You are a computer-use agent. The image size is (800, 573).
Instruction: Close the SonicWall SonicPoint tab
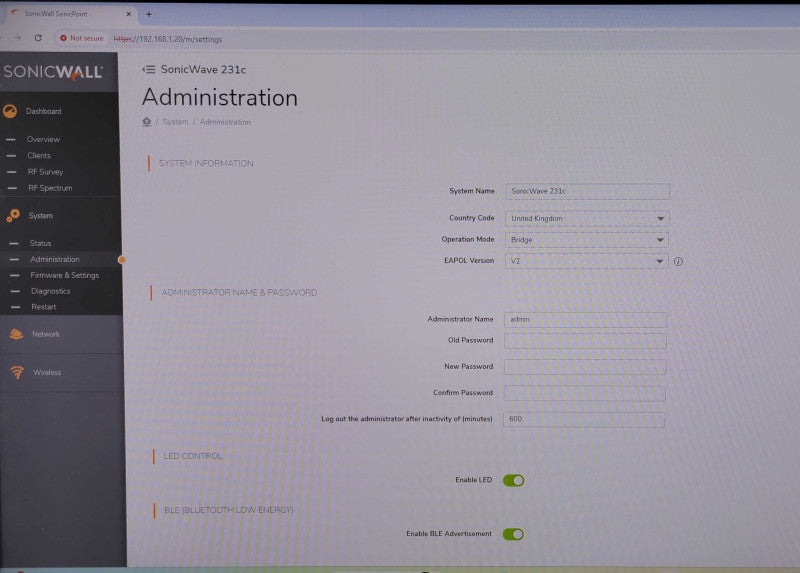[129, 14]
